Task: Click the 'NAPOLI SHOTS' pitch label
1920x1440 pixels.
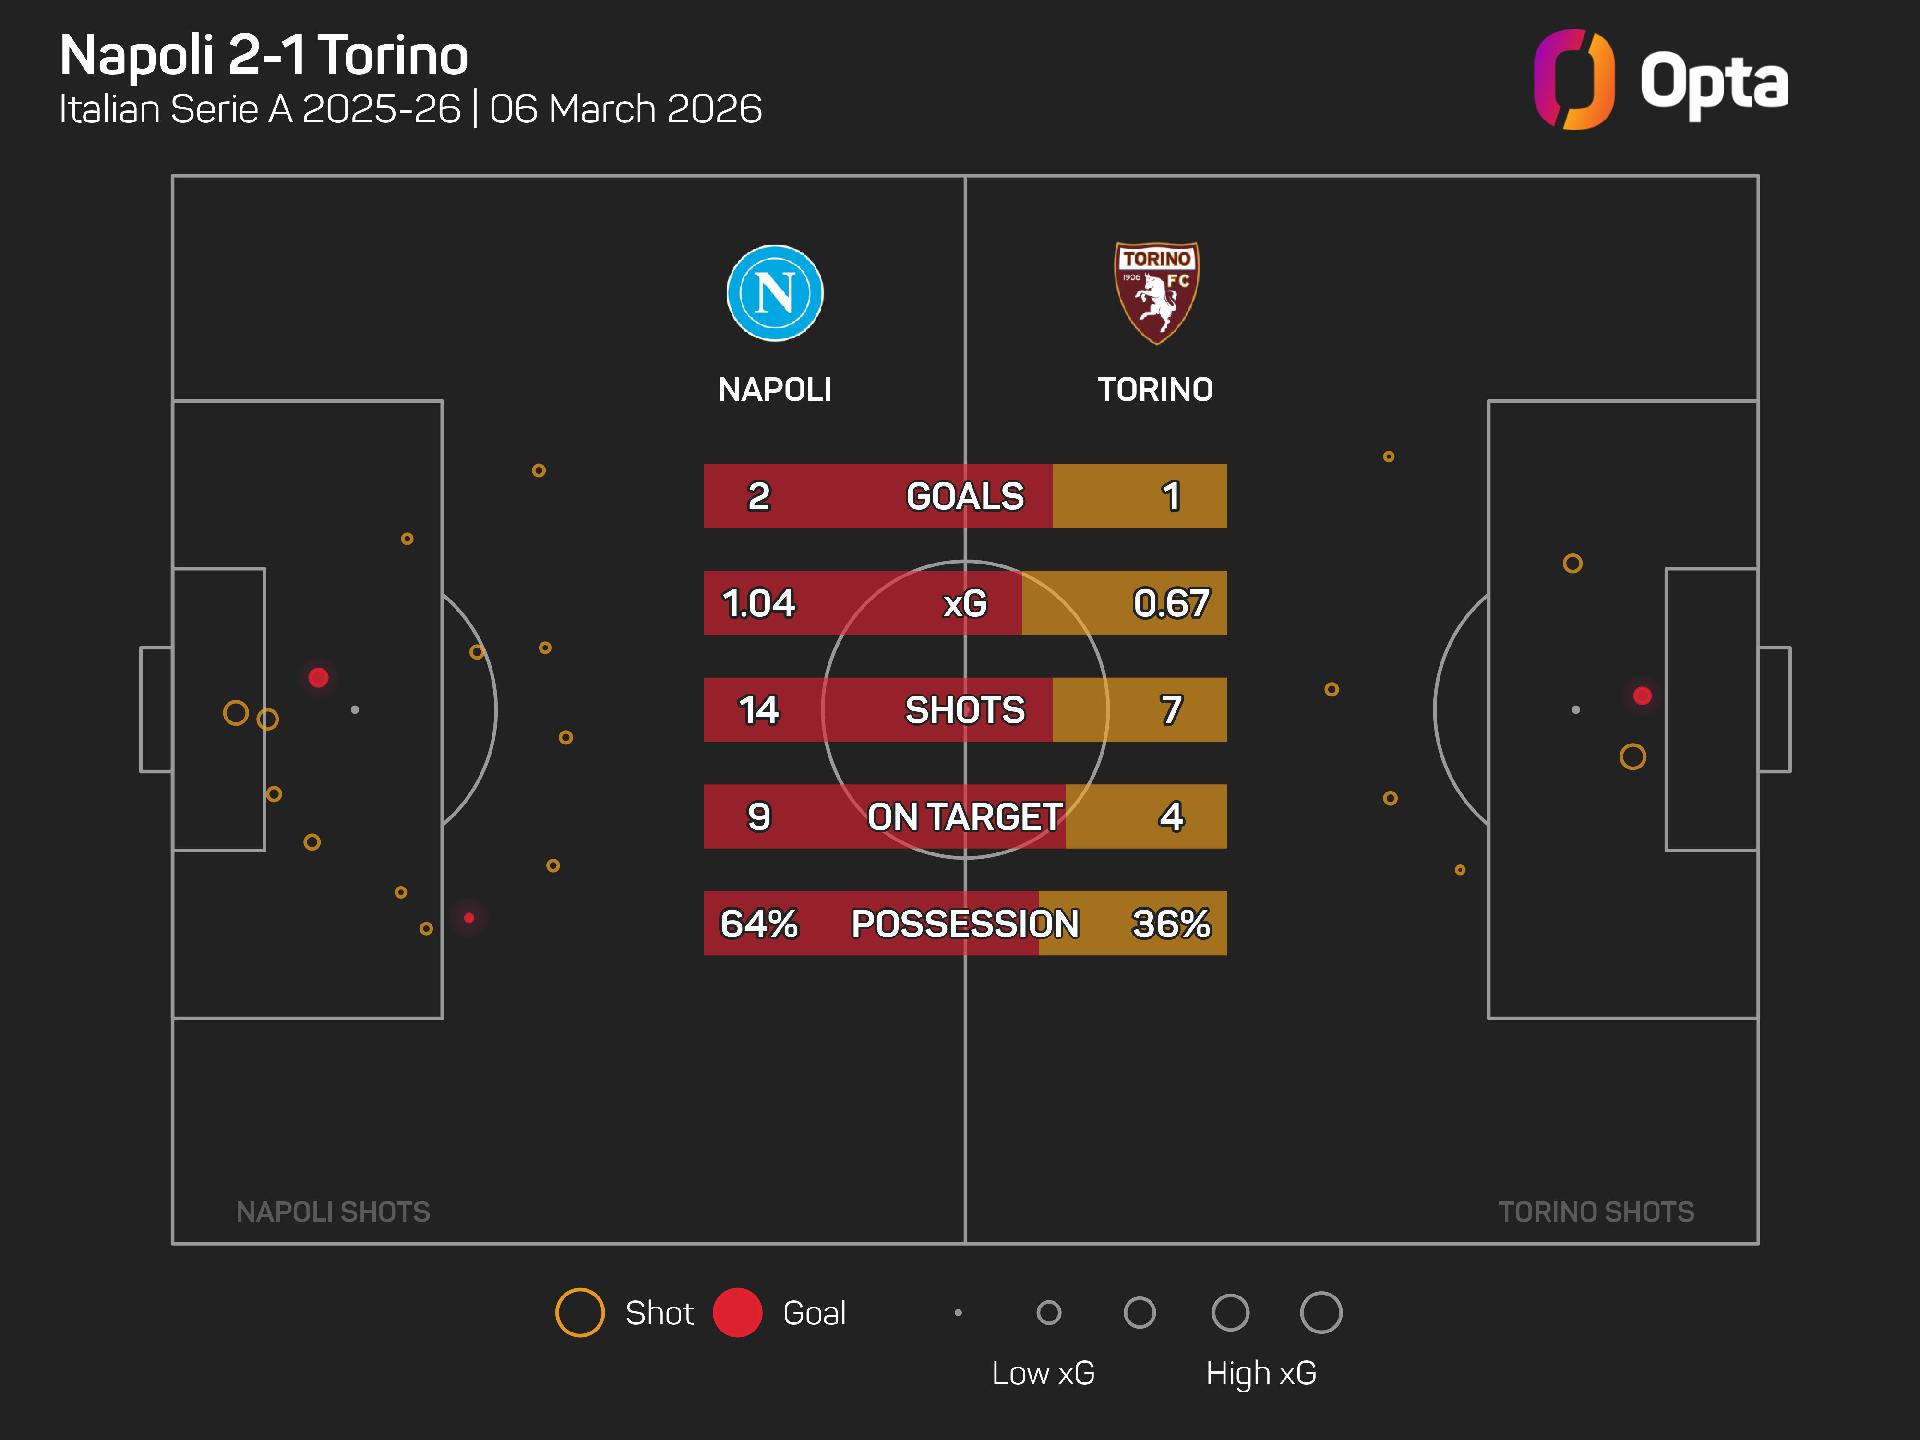Action: coord(333,1212)
